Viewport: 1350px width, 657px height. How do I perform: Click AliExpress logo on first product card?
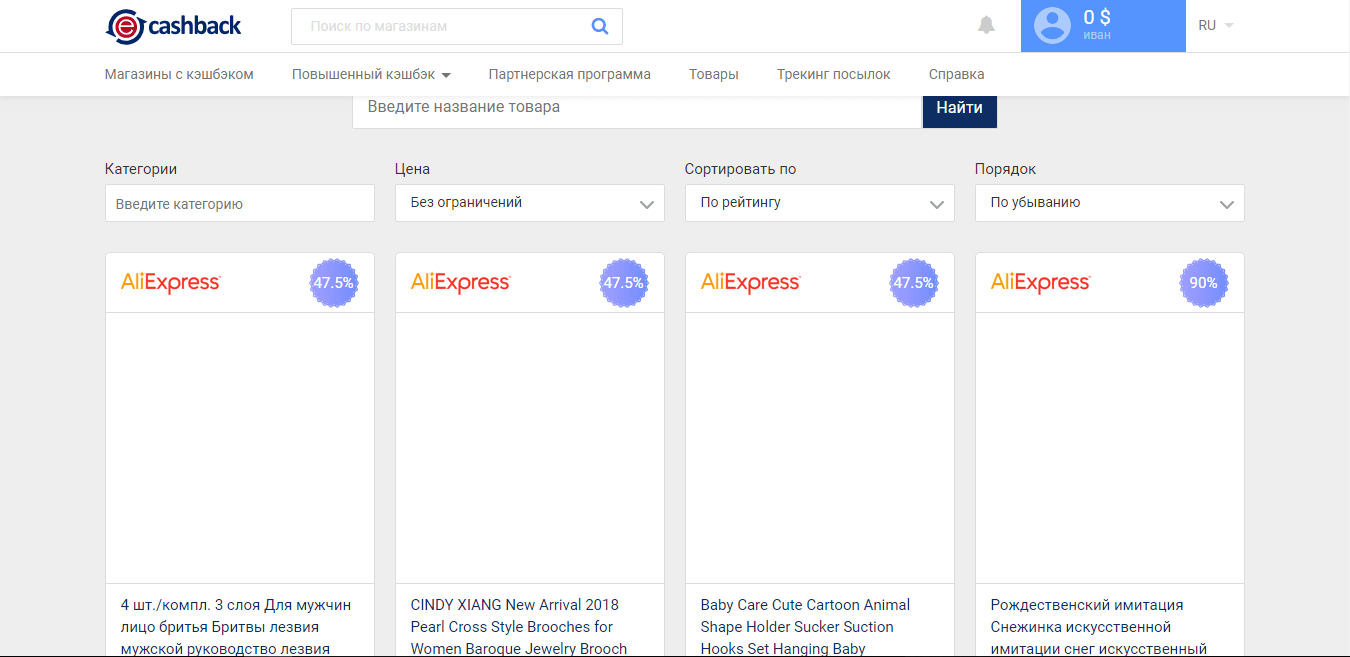point(171,283)
